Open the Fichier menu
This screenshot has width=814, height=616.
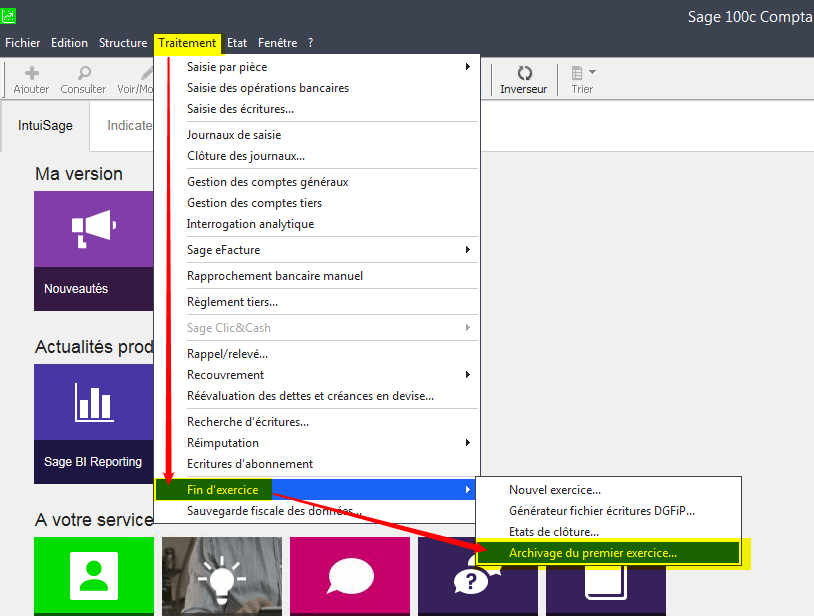23,43
